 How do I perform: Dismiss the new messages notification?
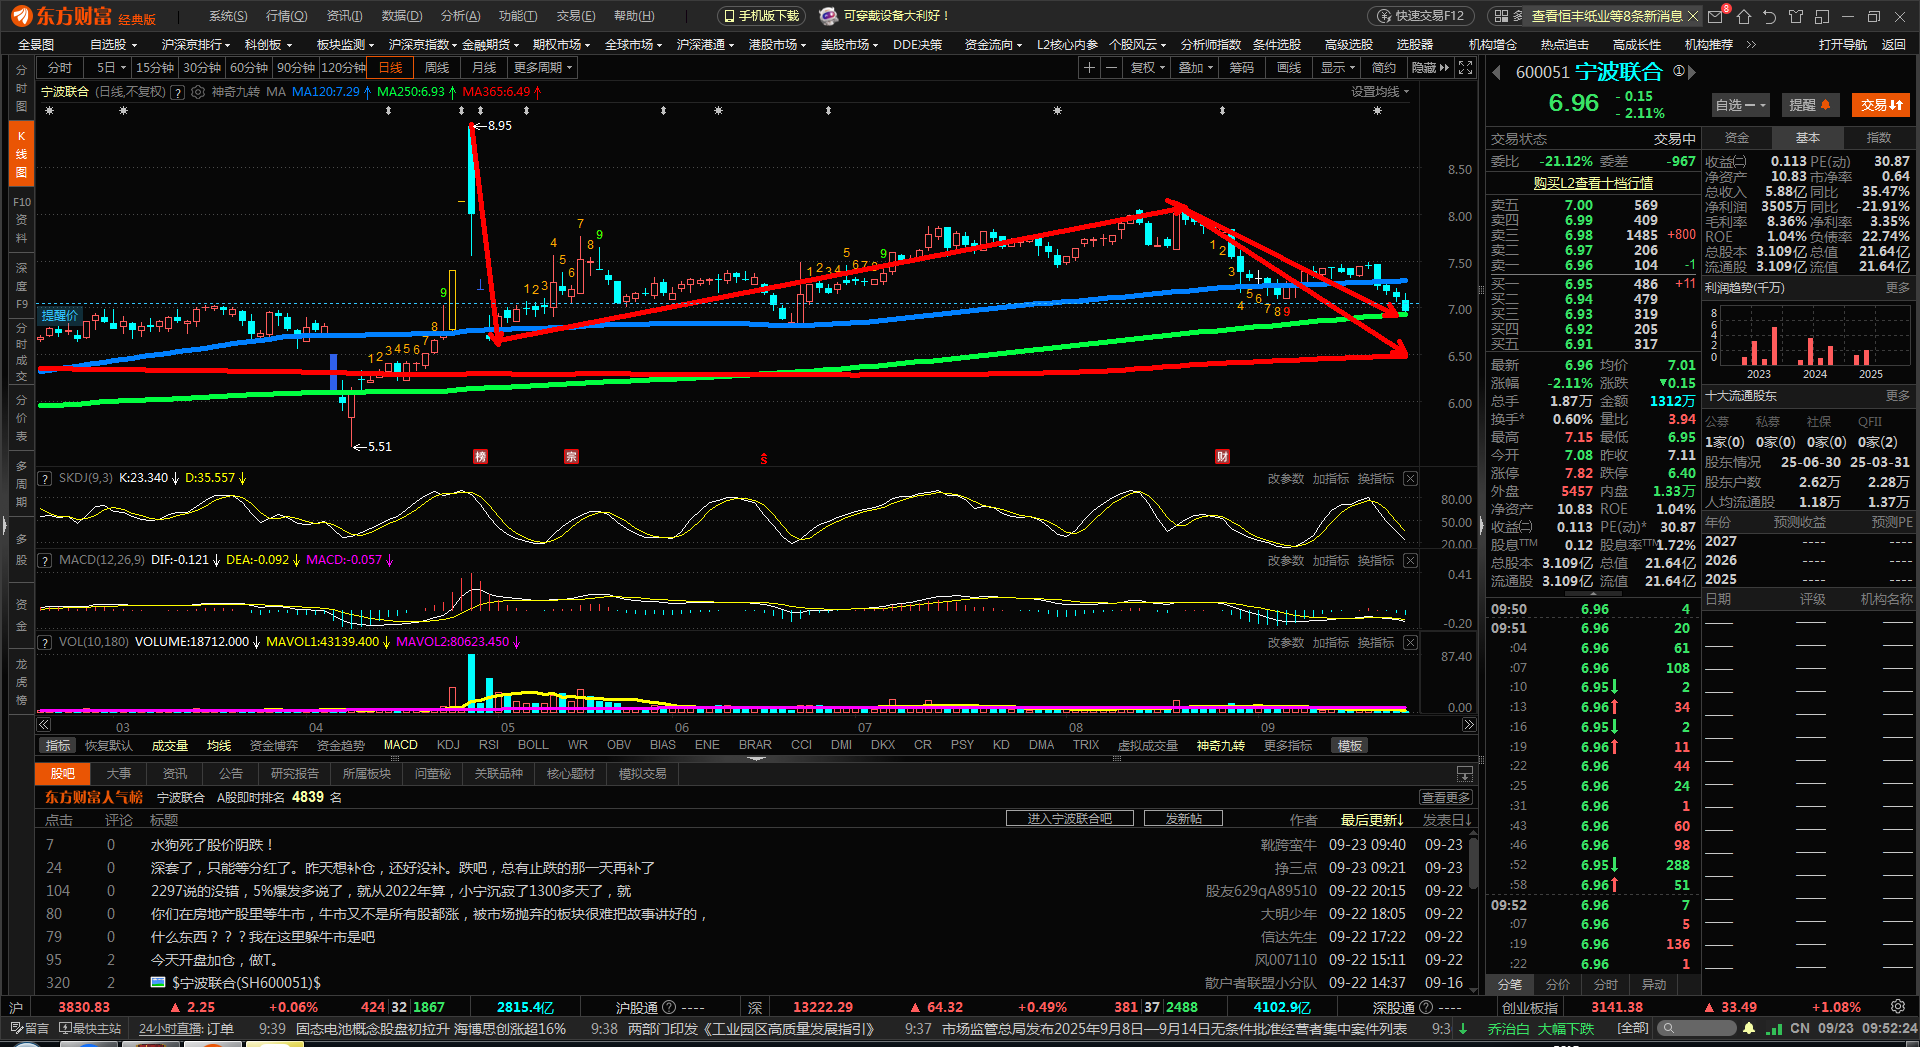(x=1692, y=16)
